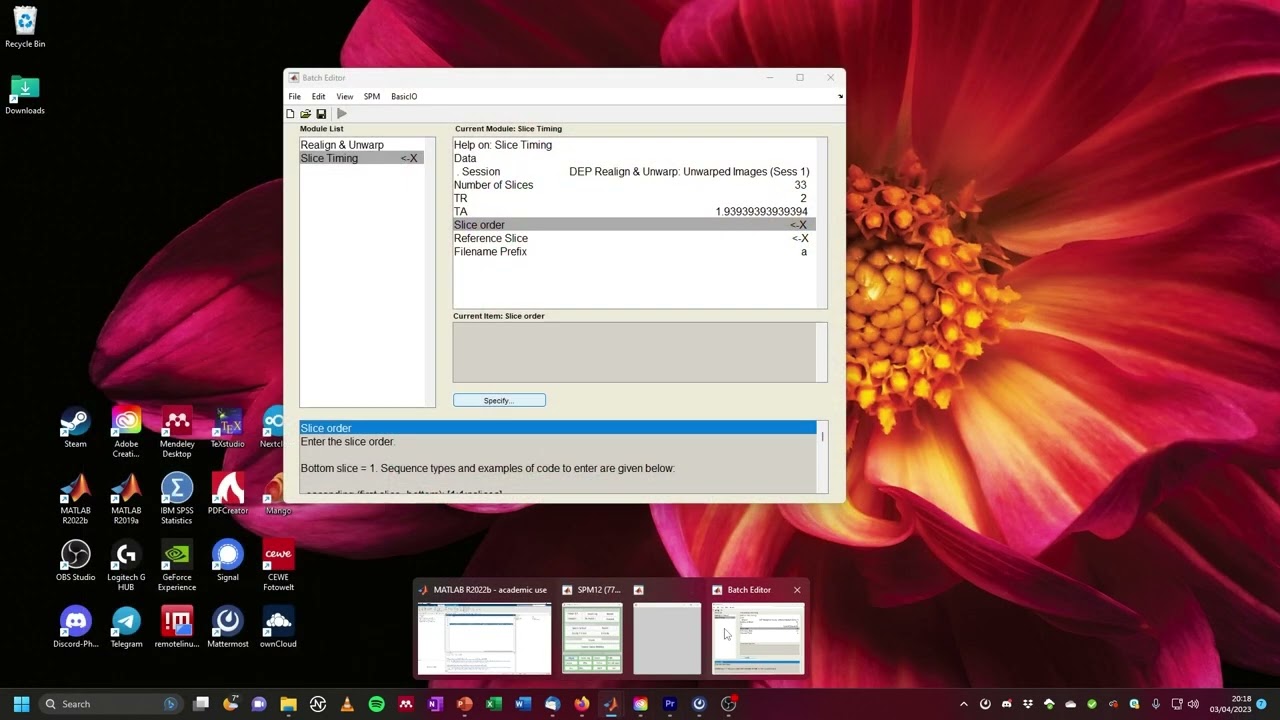Screen dimensions: 1280x720
Task: Open the BasicIO menu
Action: 404,97
